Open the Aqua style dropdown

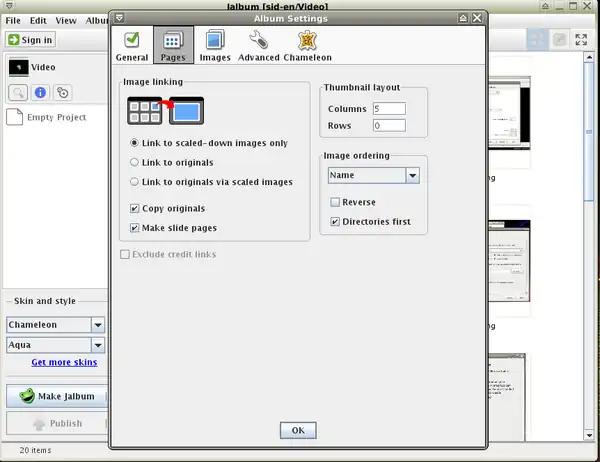click(98, 344)
